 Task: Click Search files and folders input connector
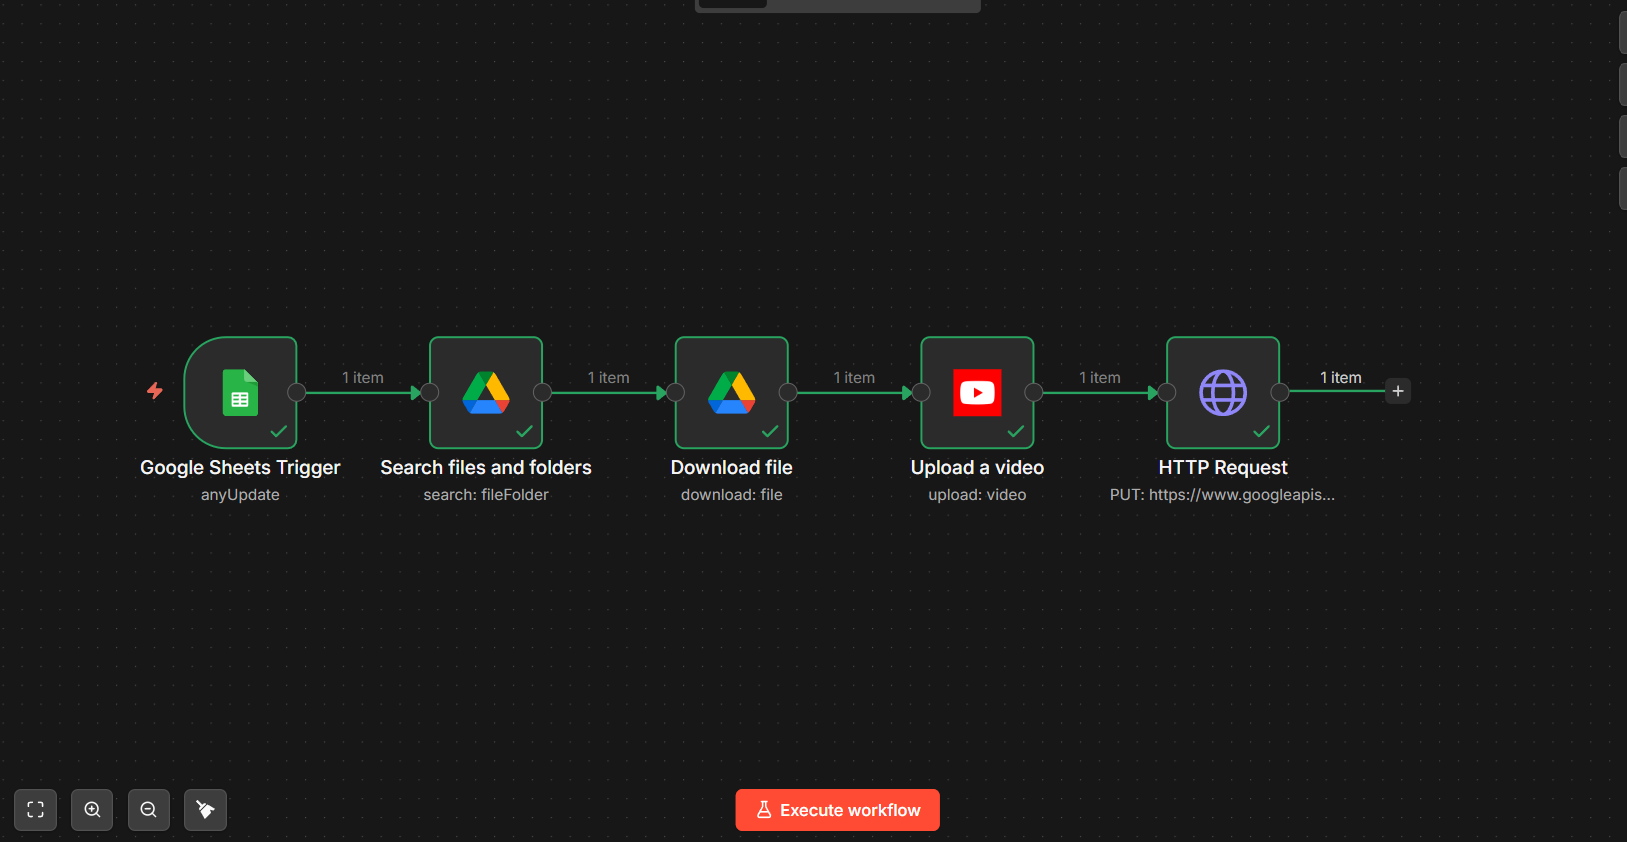[x=430, y=392]
